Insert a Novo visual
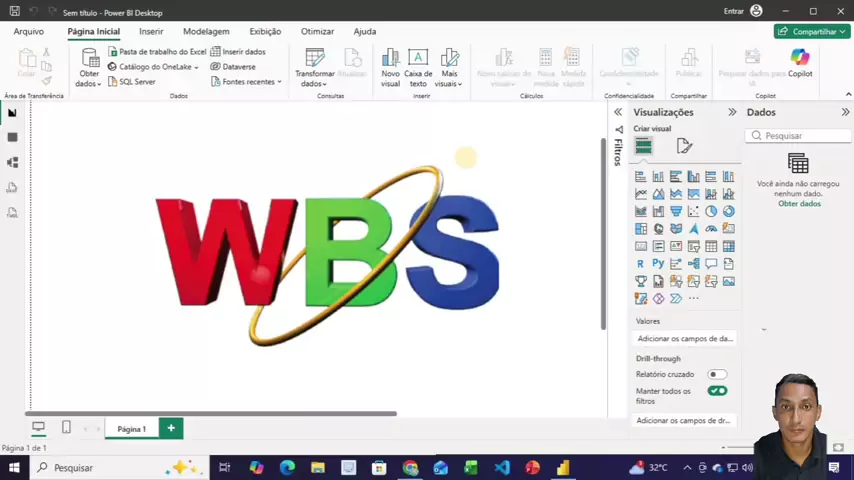The width and height of the screenshot is (854, 480). pos(391,68)
